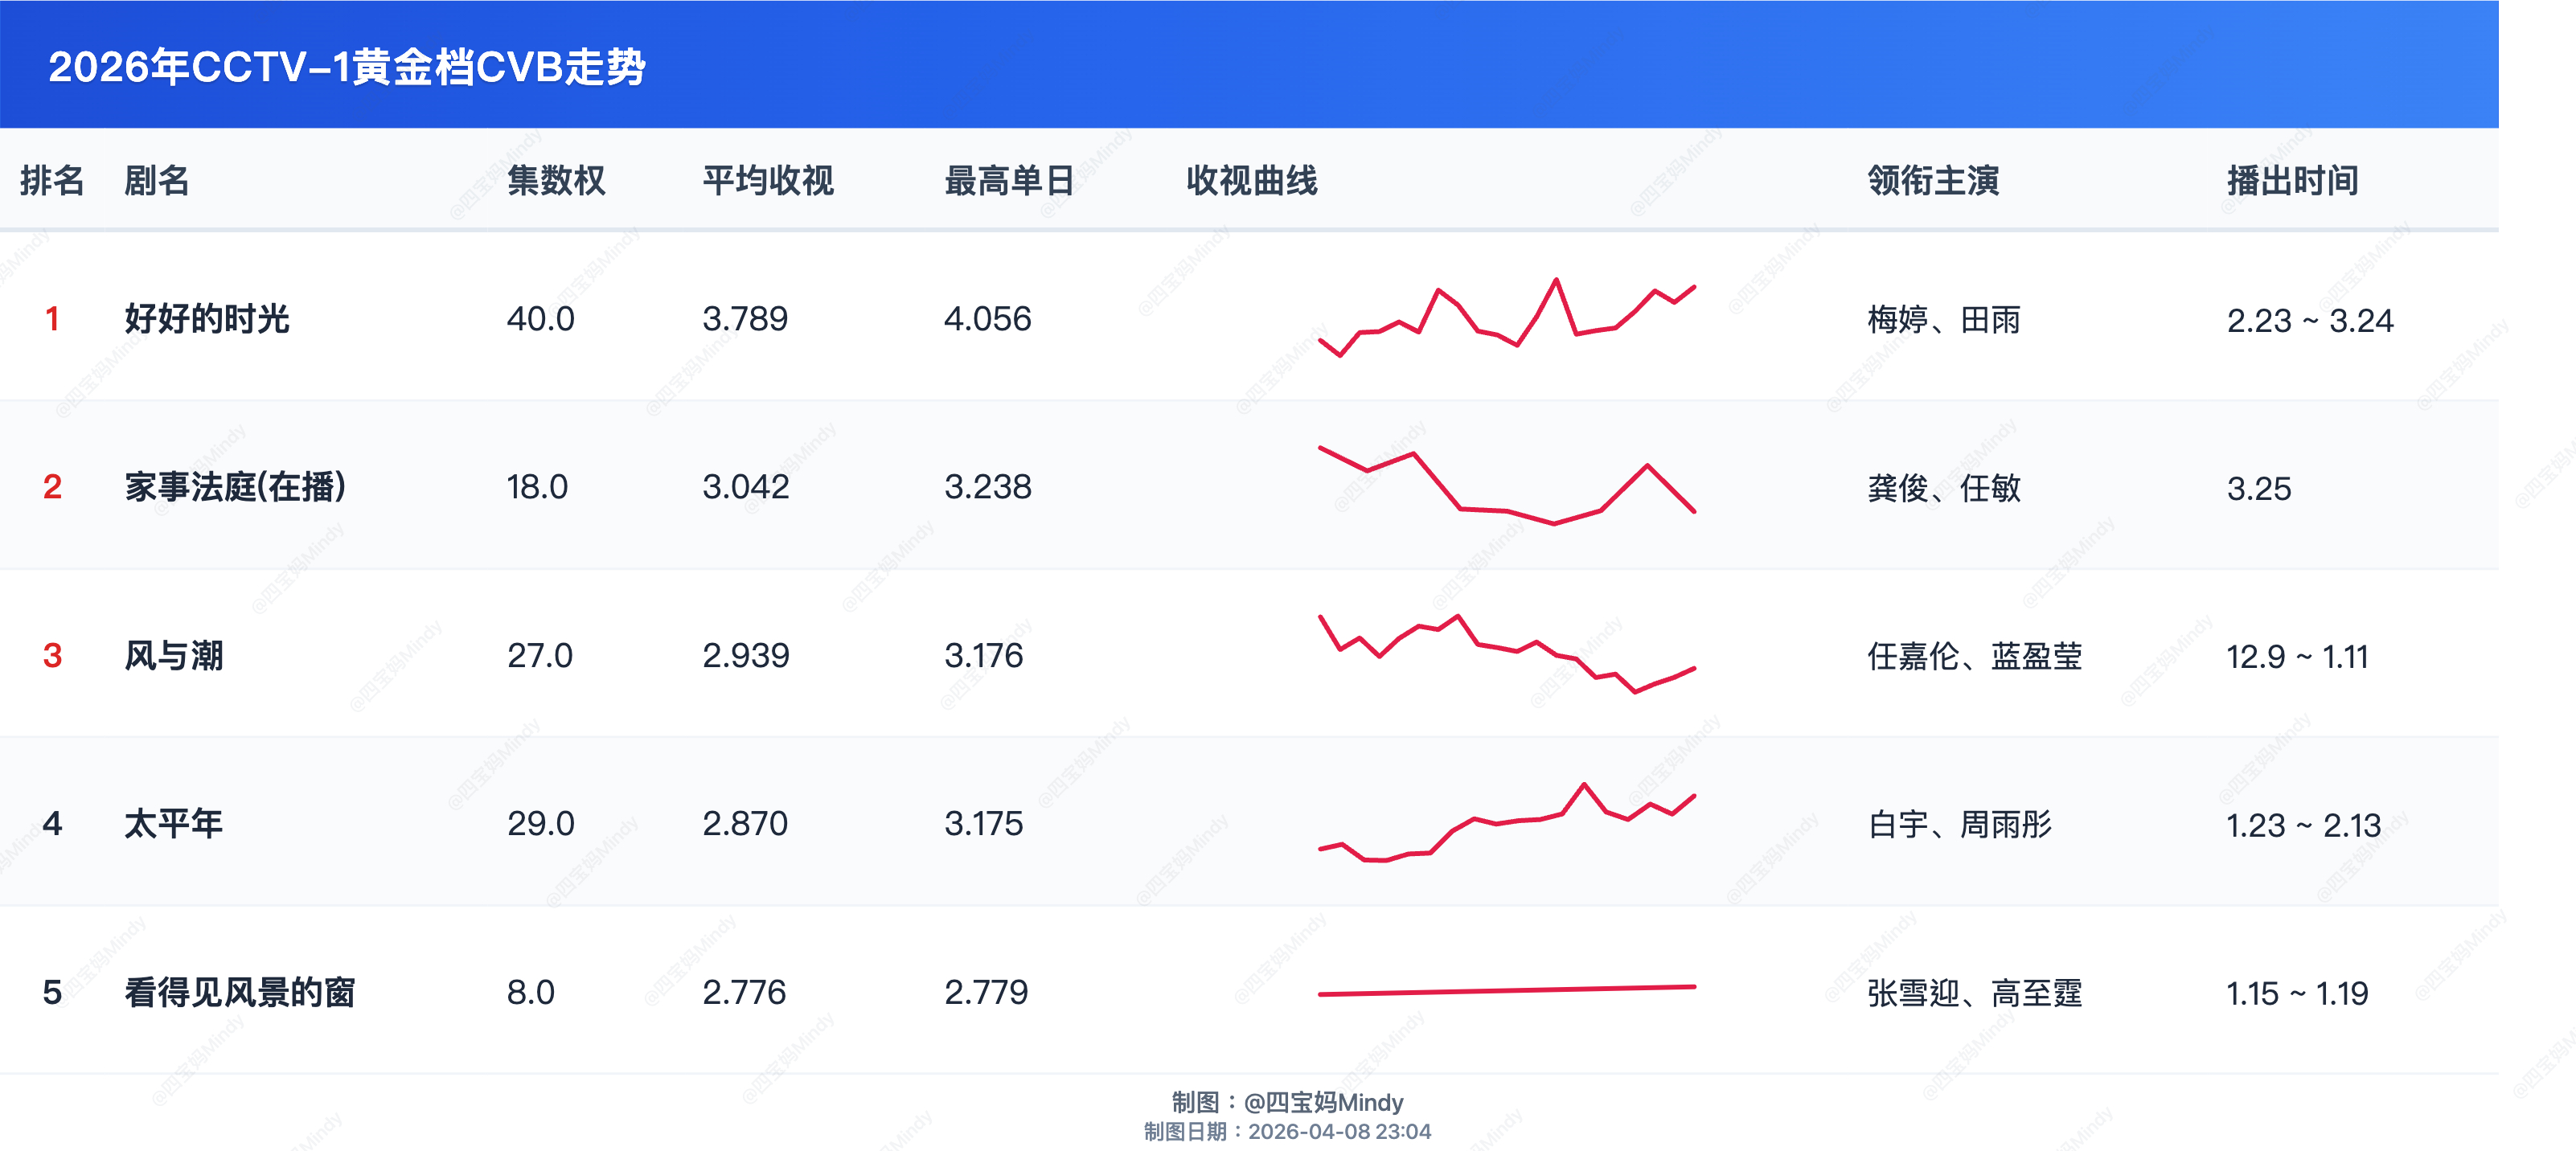Click the 太平年 drama title
Image resolution: width=2576 pixels, height=1151 pixels.
click(x=173, y=824)
